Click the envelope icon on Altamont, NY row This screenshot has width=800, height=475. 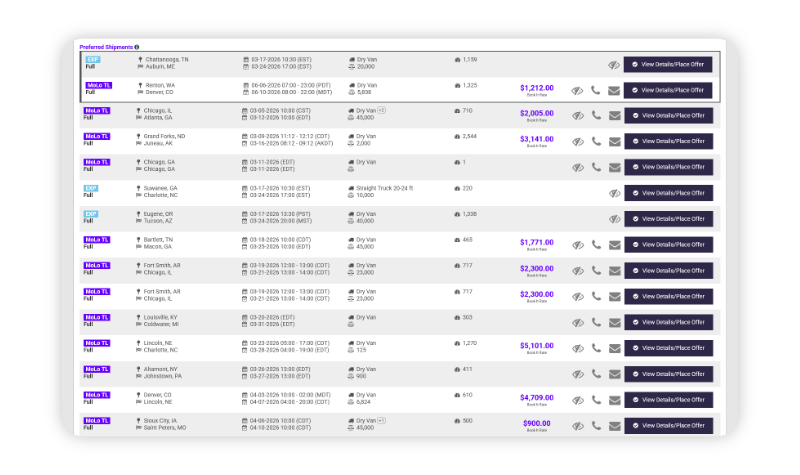615,374
